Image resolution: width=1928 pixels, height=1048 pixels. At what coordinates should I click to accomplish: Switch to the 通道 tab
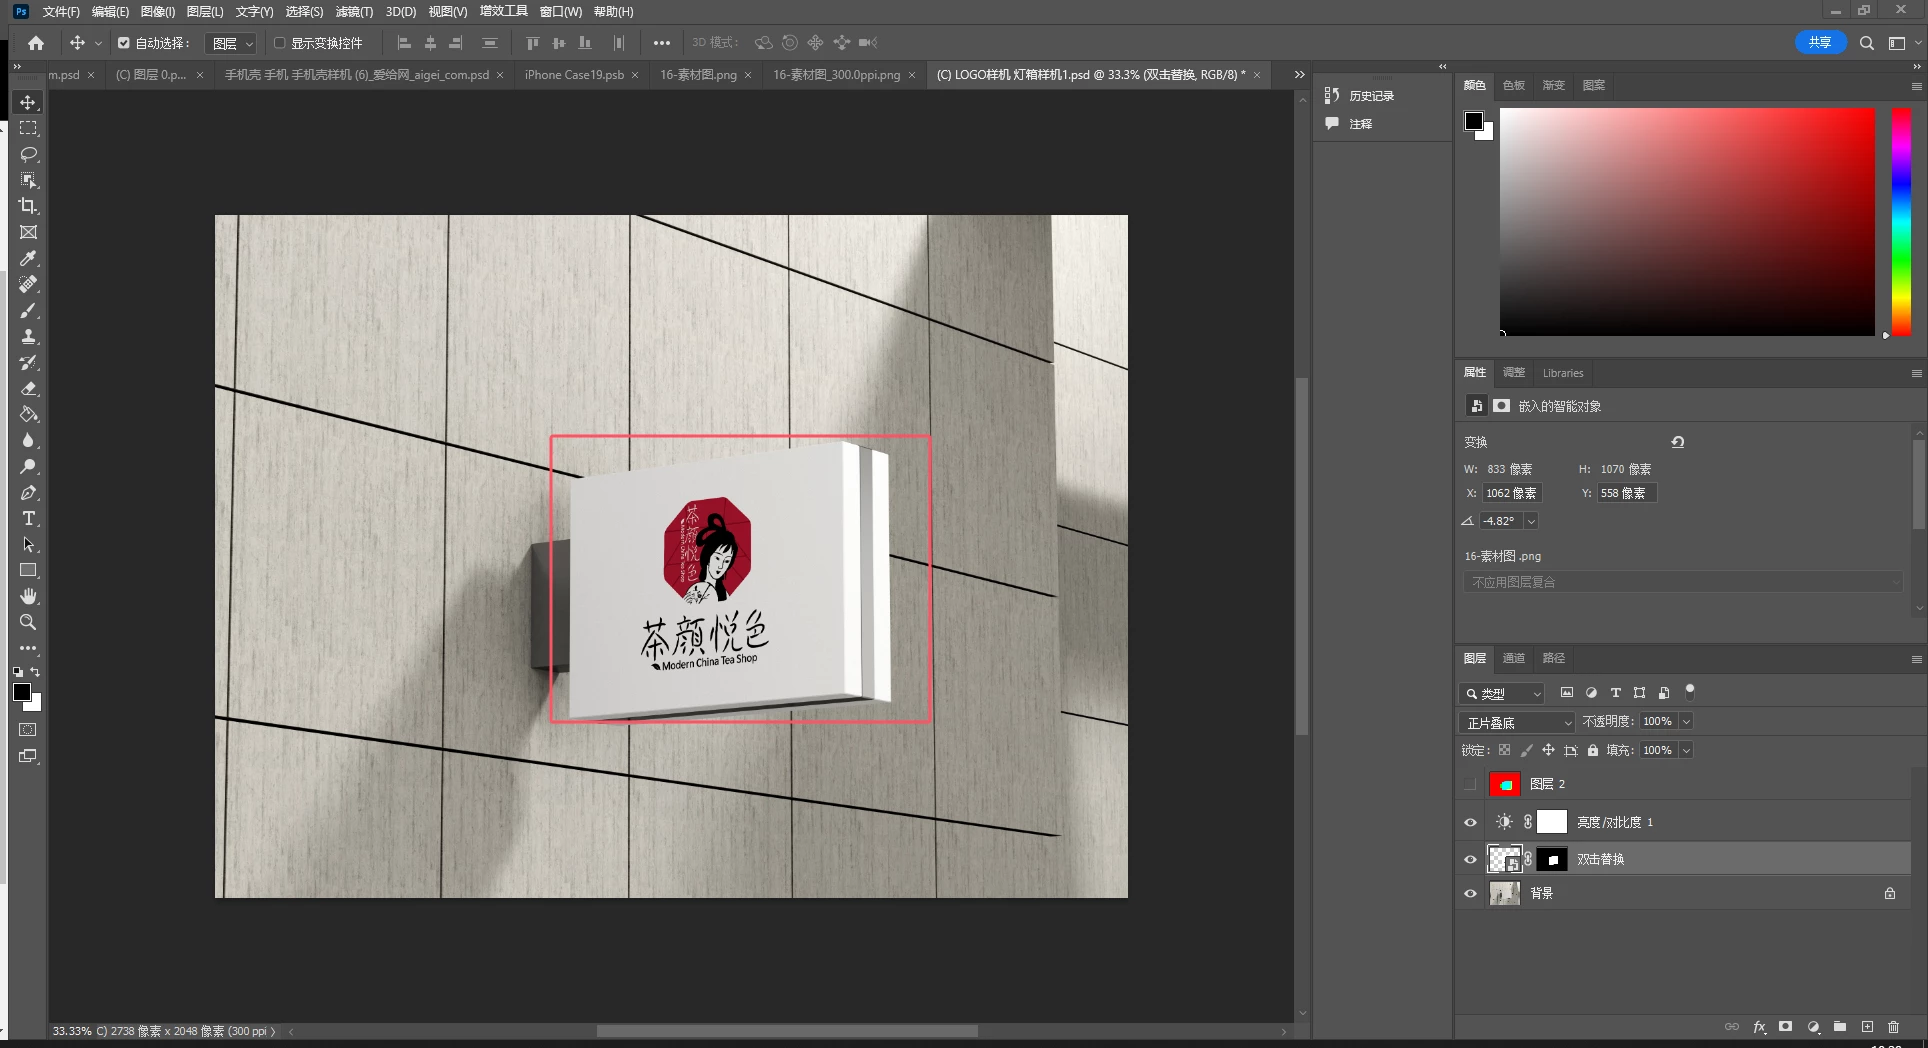click(1514, 658)
